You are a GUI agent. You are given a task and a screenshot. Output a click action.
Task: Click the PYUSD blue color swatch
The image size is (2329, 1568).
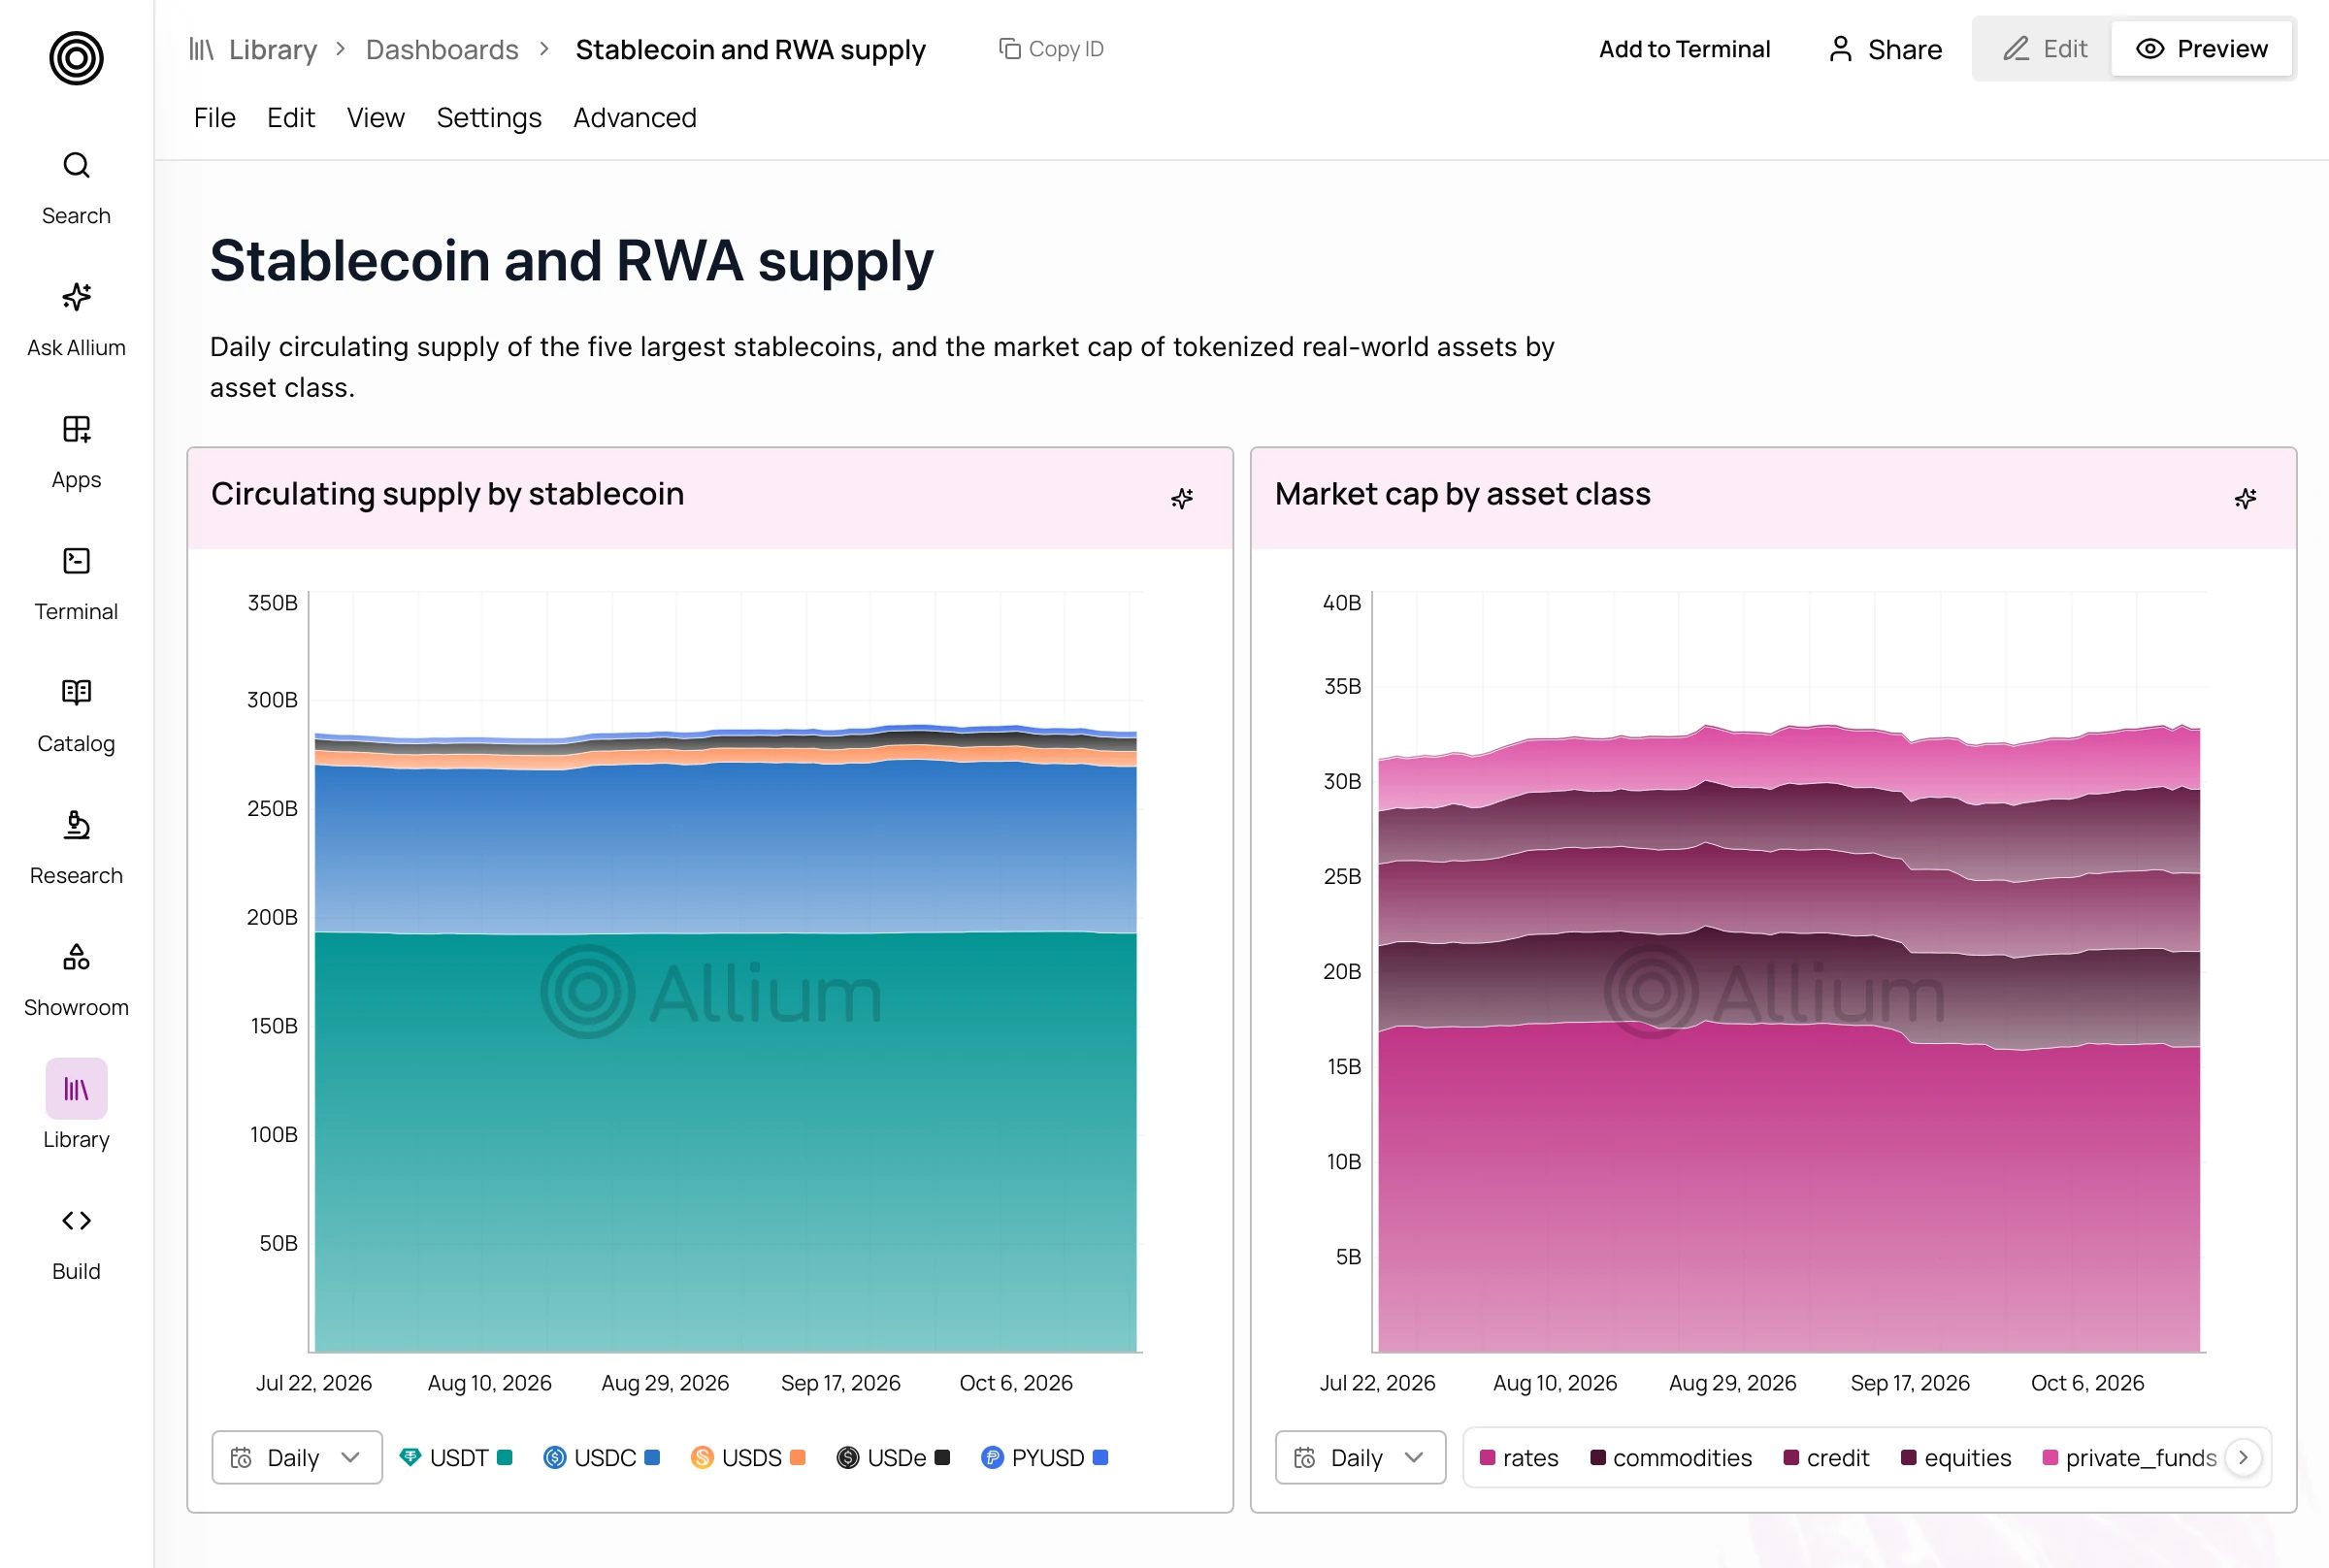(x=1100, y=1457)
